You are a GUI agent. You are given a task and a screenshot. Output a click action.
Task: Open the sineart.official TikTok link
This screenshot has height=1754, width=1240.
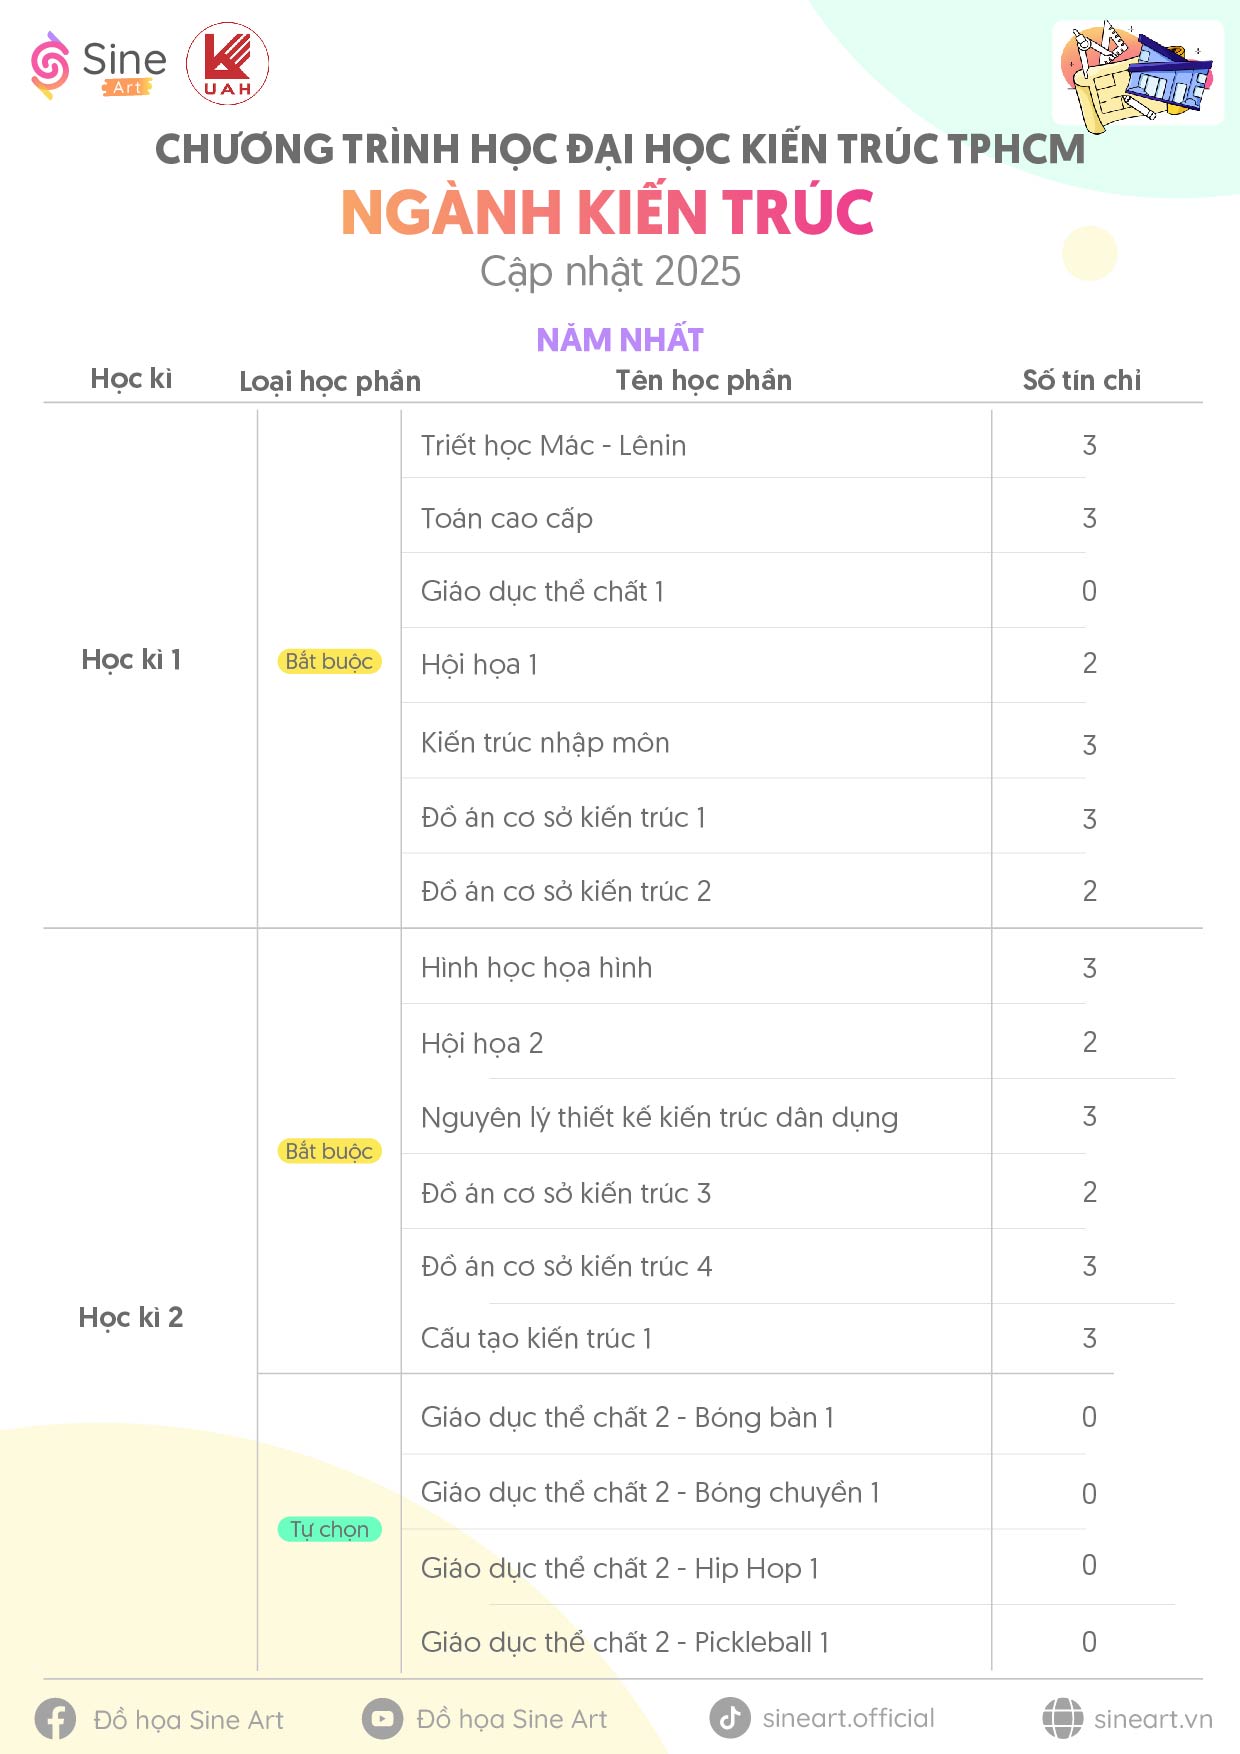(848, 1718)
